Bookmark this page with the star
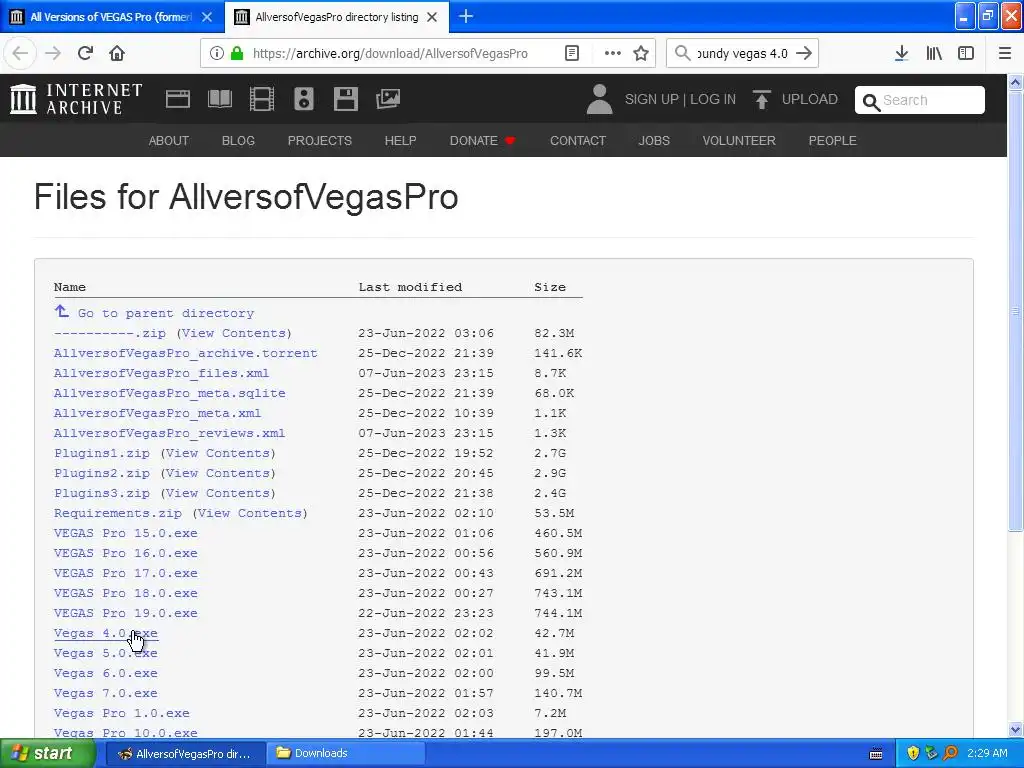The image size is (1024, 768). (641, 53)
